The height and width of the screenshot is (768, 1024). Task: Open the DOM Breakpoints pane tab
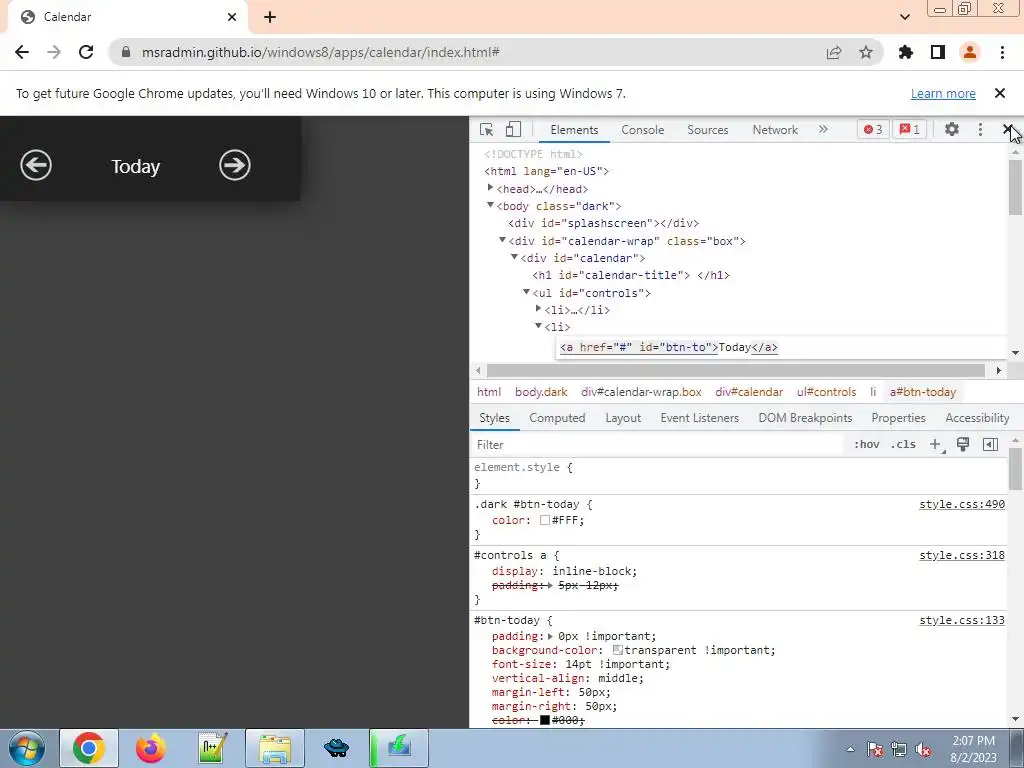click(x=805, y=418)
